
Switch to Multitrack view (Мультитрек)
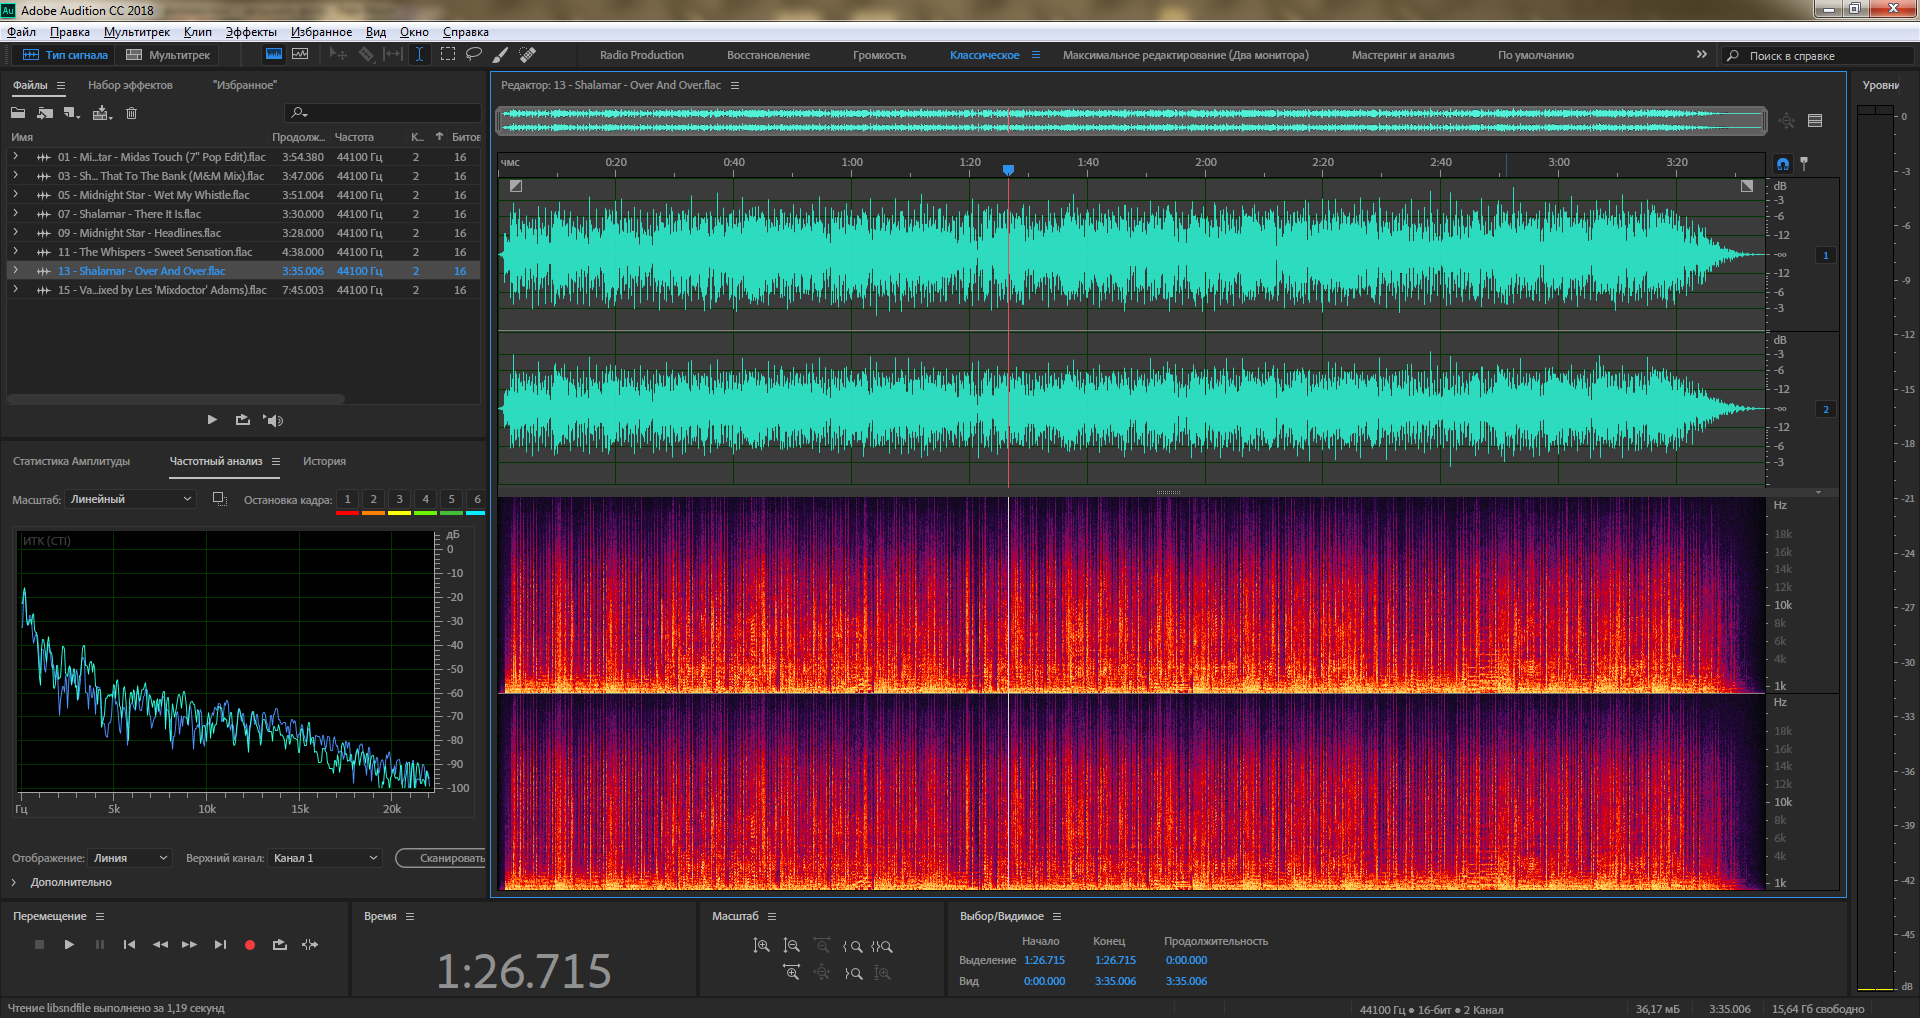tap(168, 55)
